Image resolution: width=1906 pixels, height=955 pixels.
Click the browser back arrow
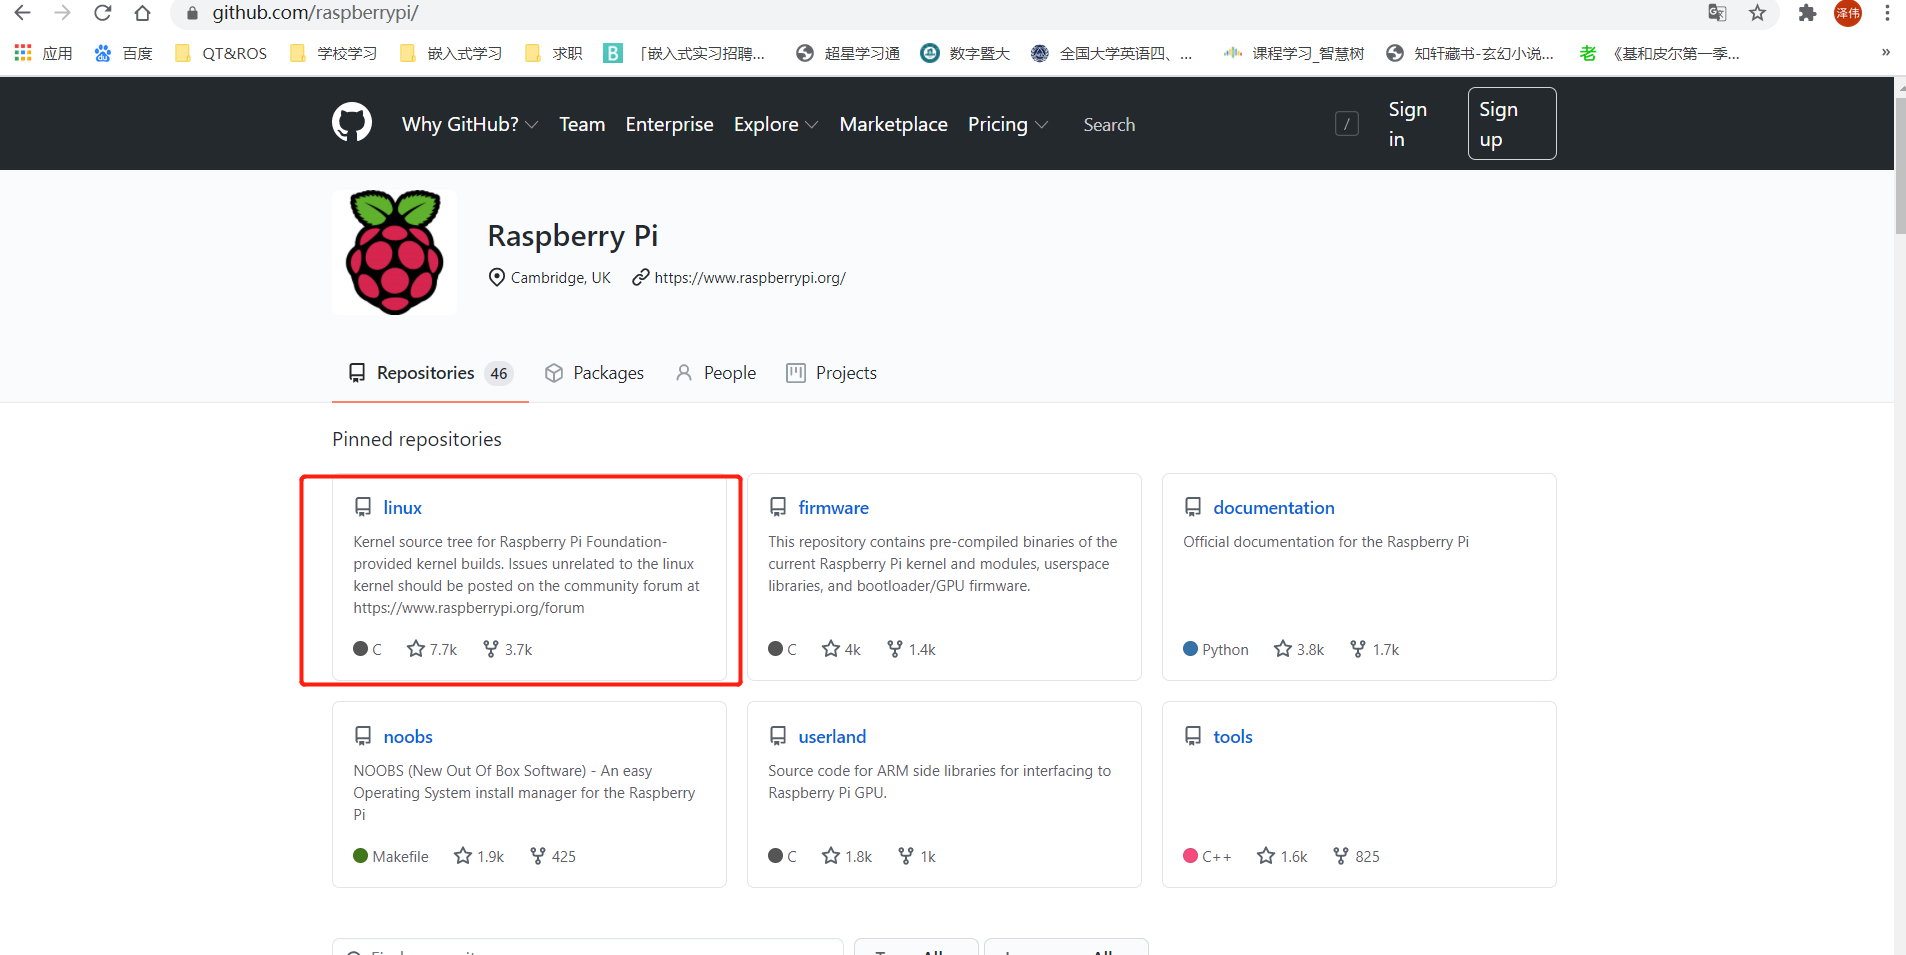[x=22, y=13]
